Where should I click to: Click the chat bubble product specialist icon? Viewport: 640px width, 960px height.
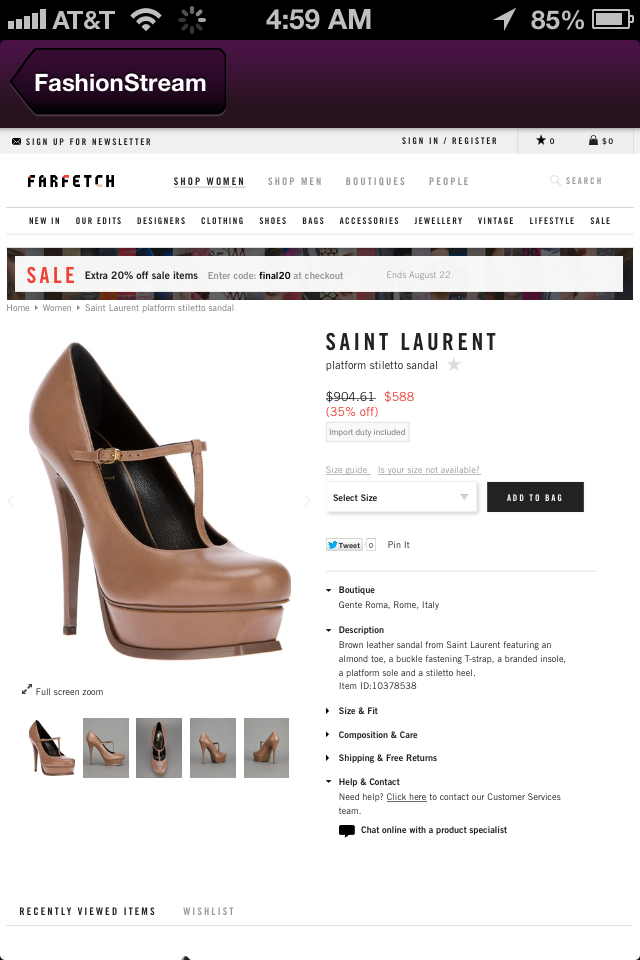pyautogui.click(x=347, y=831)
